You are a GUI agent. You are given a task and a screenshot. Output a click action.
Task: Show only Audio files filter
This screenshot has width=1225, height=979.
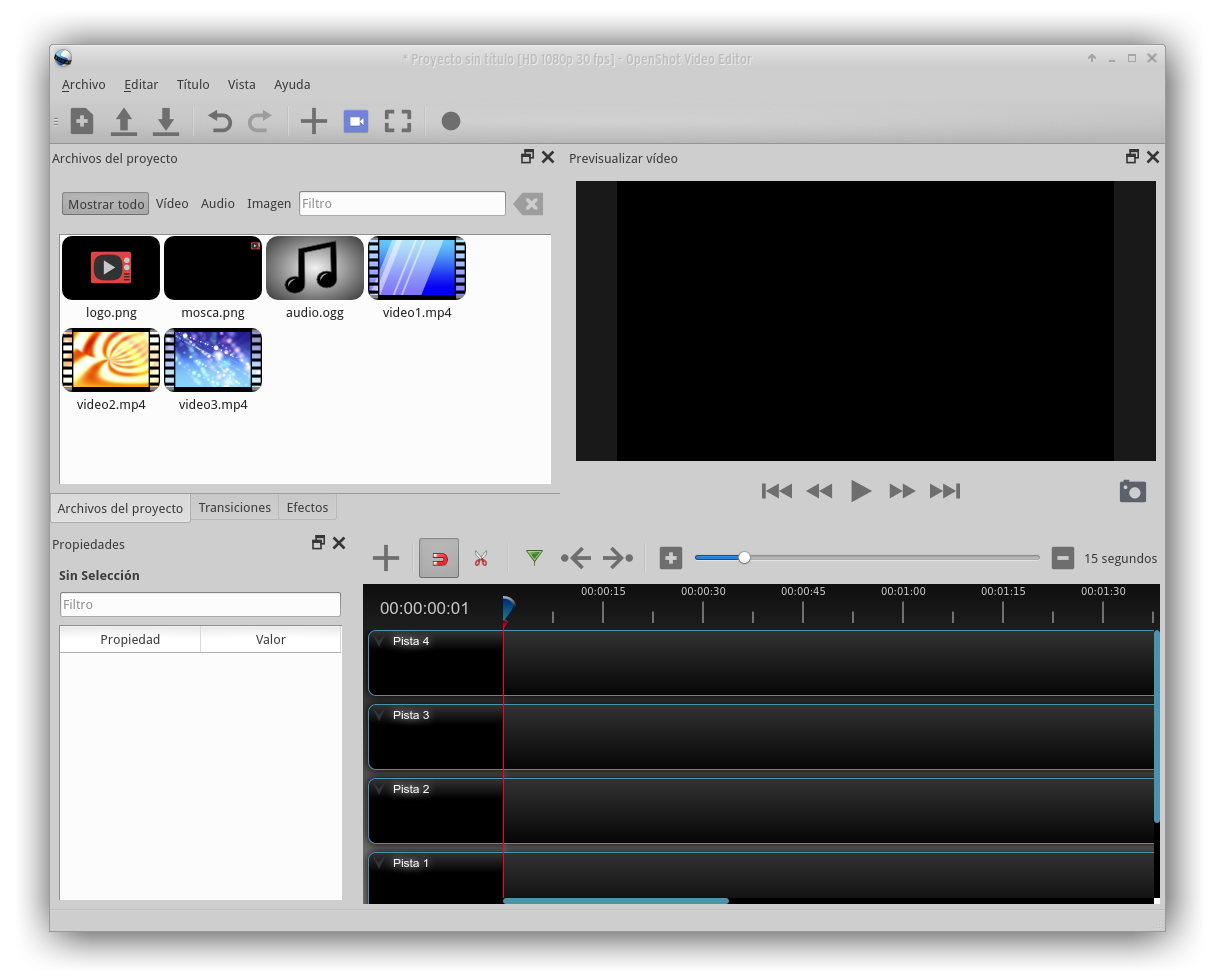(x=217, y=204)
